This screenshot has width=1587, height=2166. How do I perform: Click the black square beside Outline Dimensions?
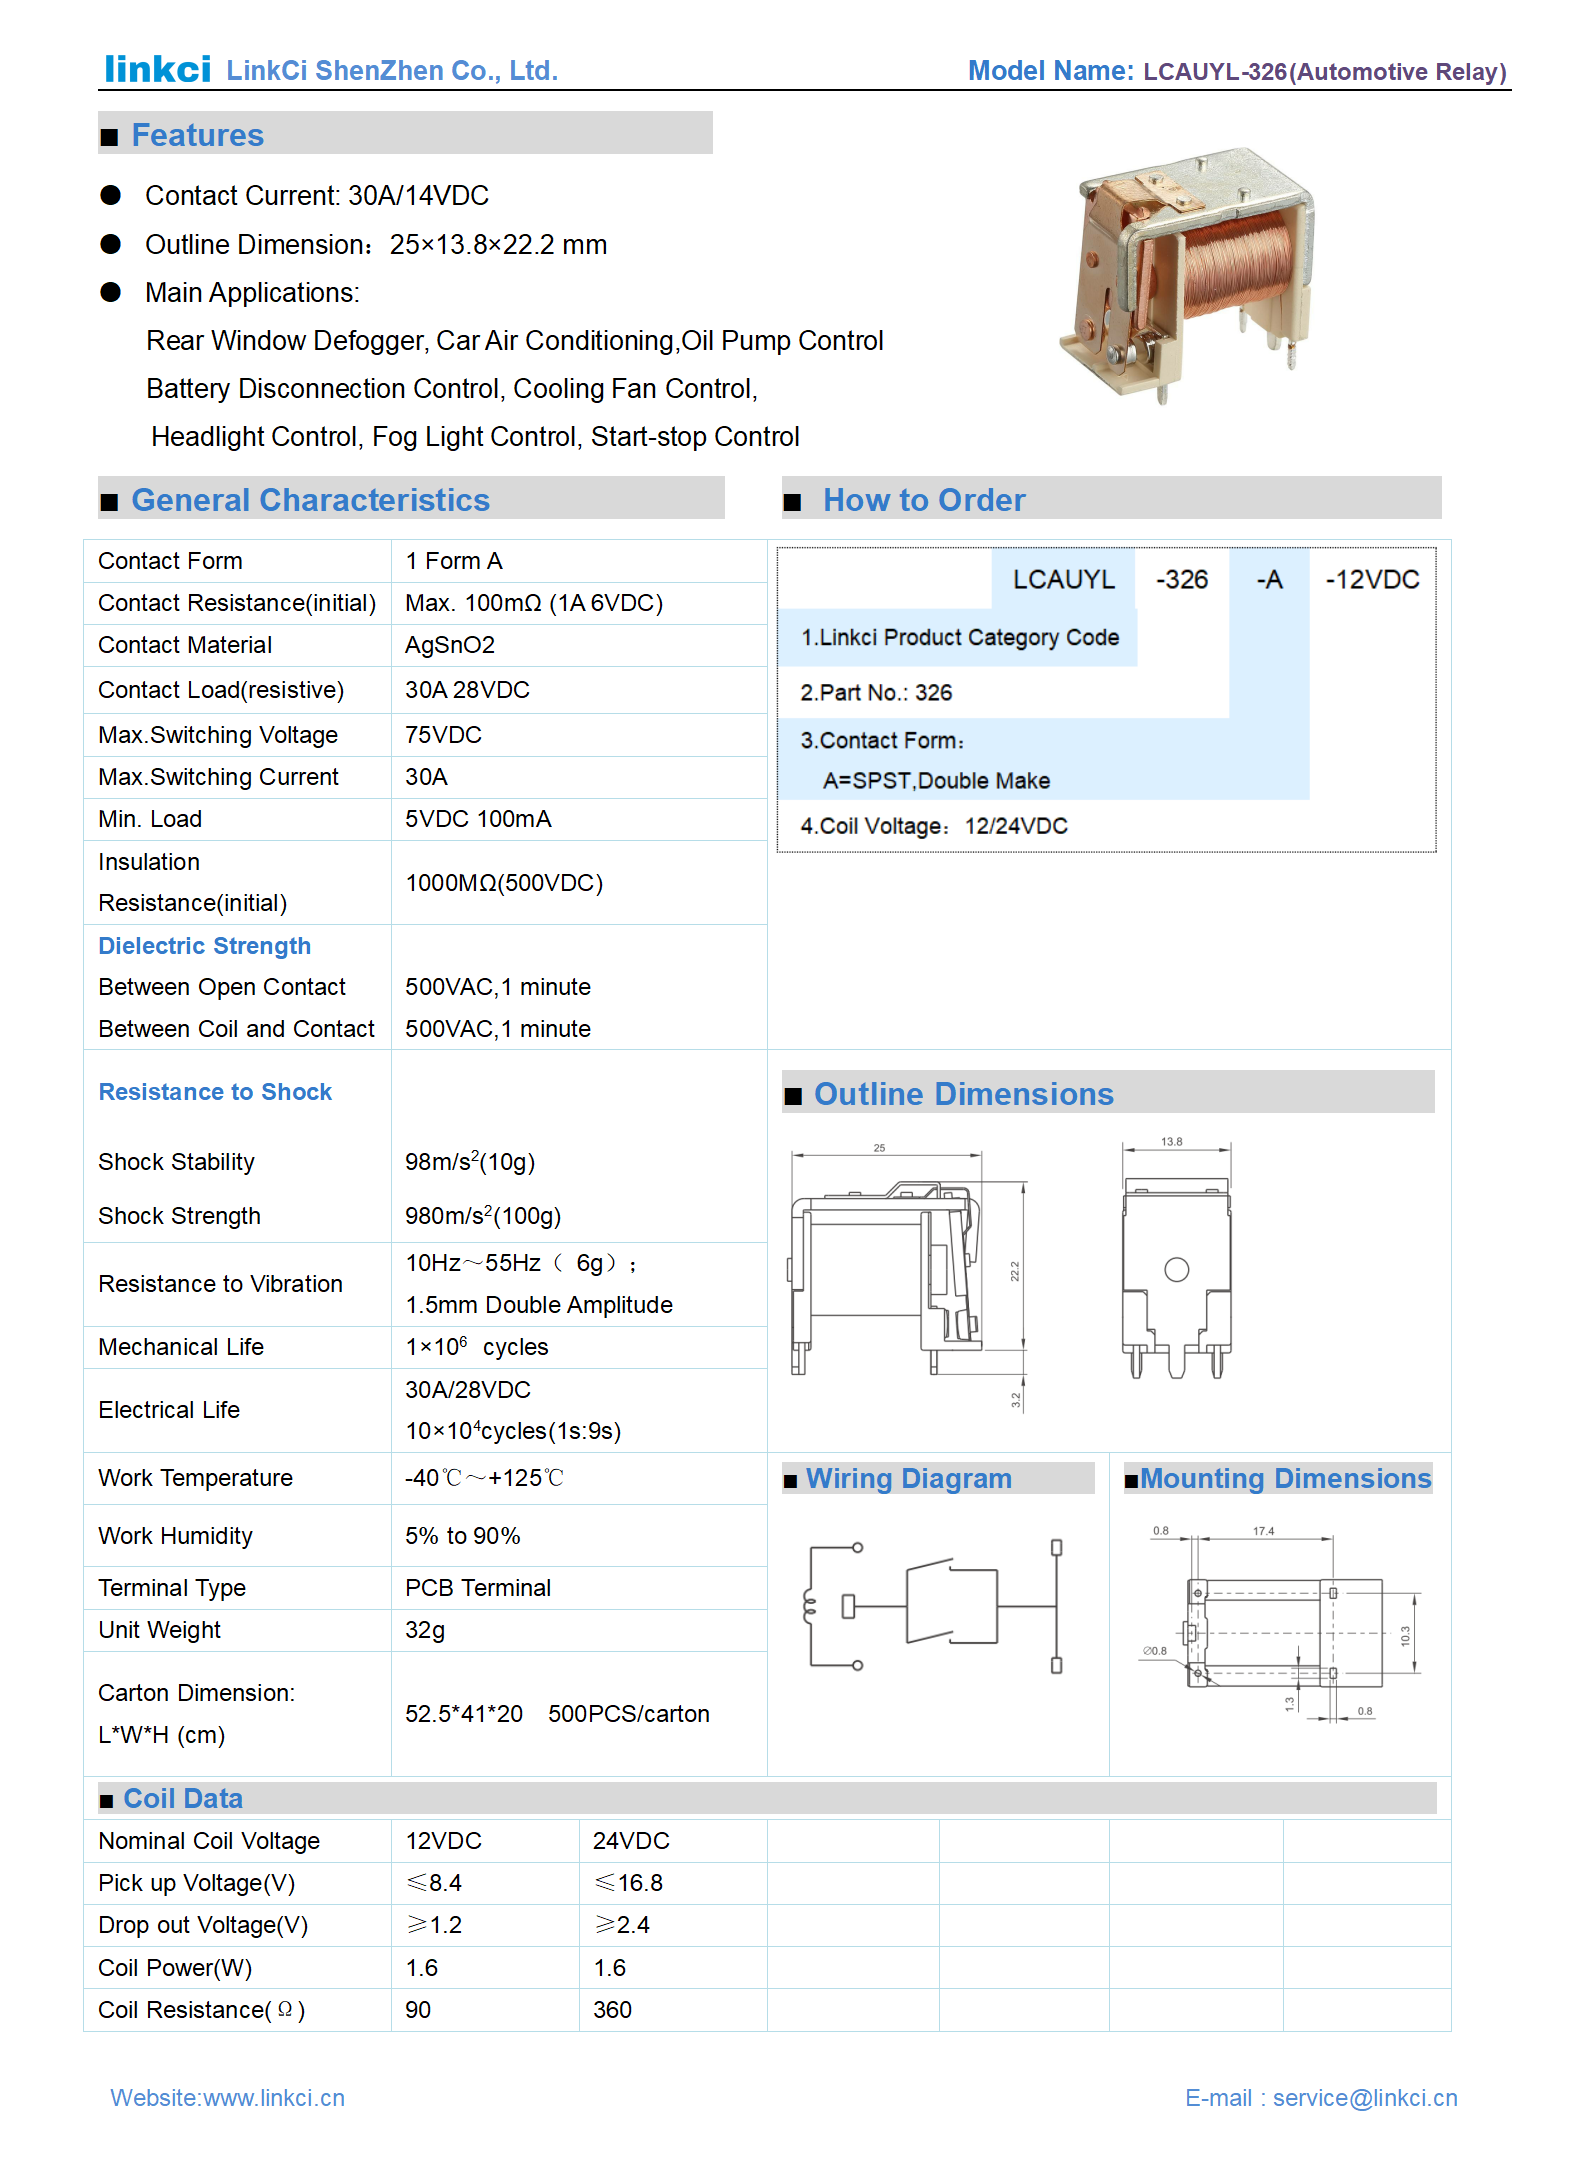coord(793,1096)
